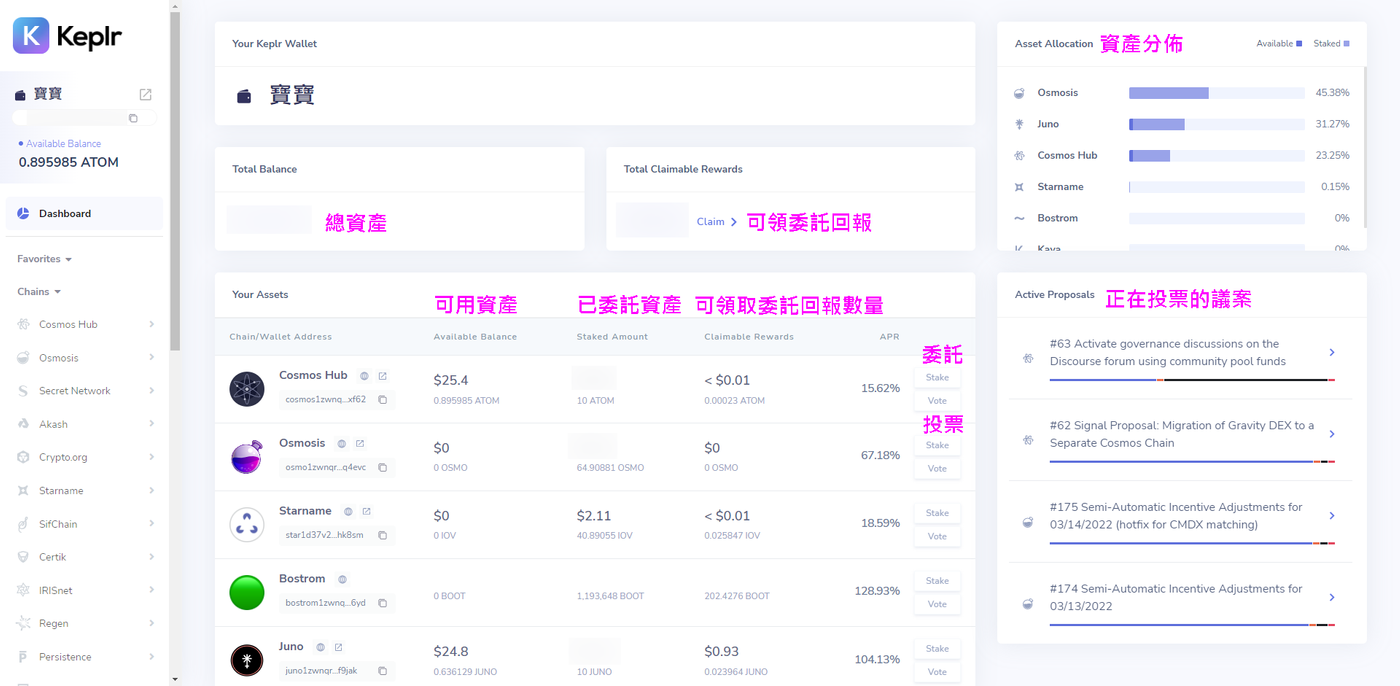Open Juno external explorer link icon
This screenshot has height=686, width=1400.
pyautogui.click(x=338, y=647)
